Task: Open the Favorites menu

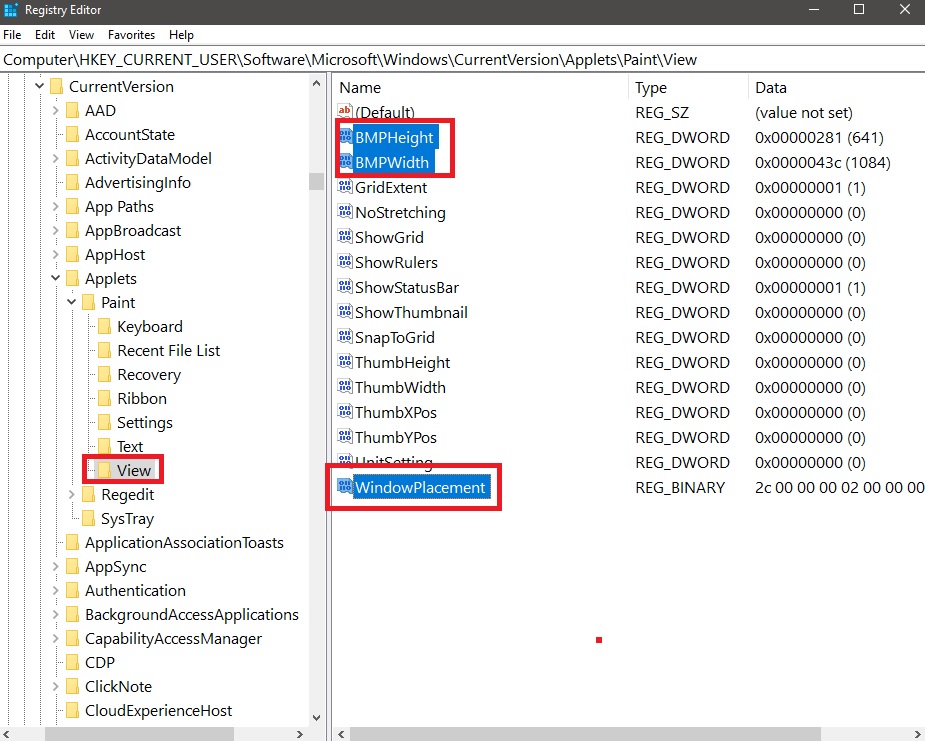Action: pyautogui.click(x=131, y=34)
